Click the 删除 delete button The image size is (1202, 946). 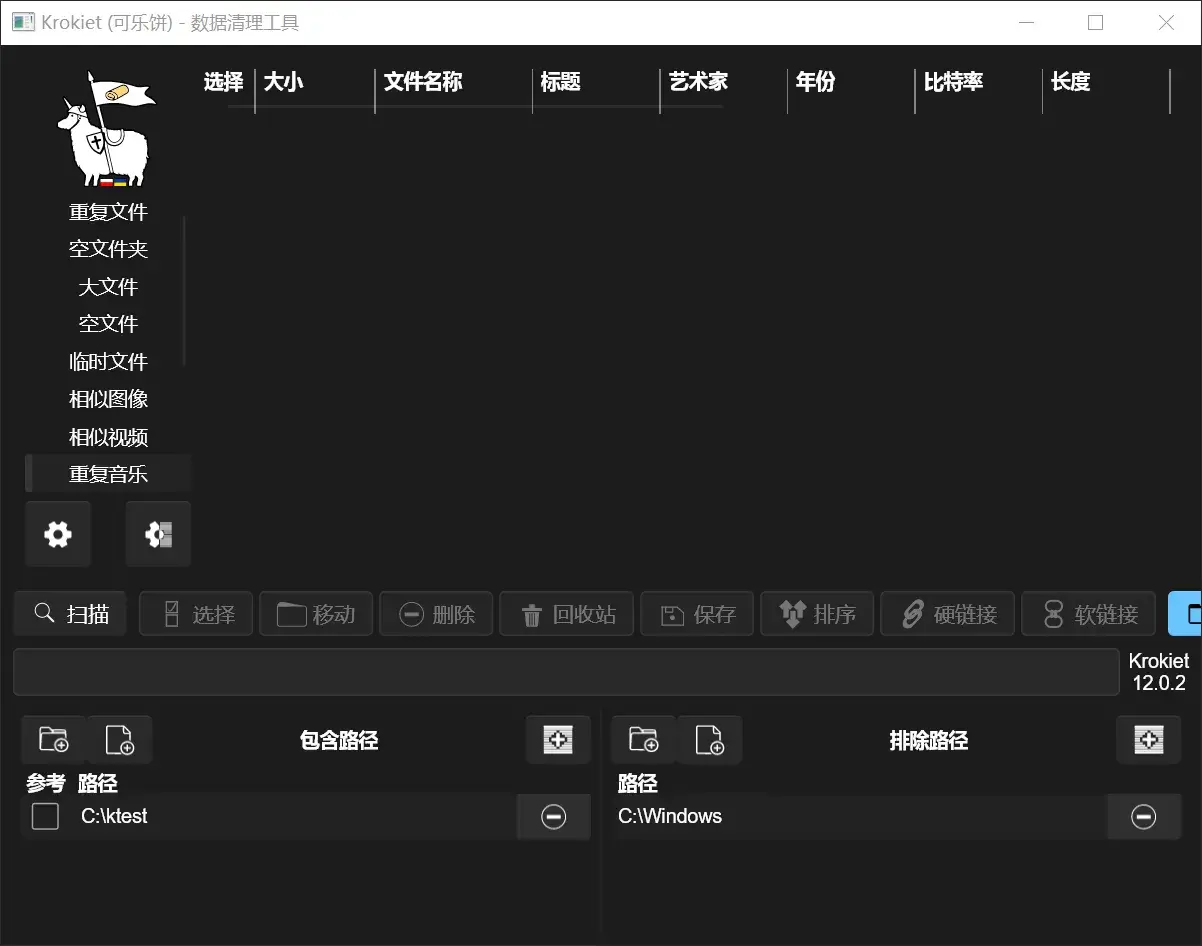[436, 613]
